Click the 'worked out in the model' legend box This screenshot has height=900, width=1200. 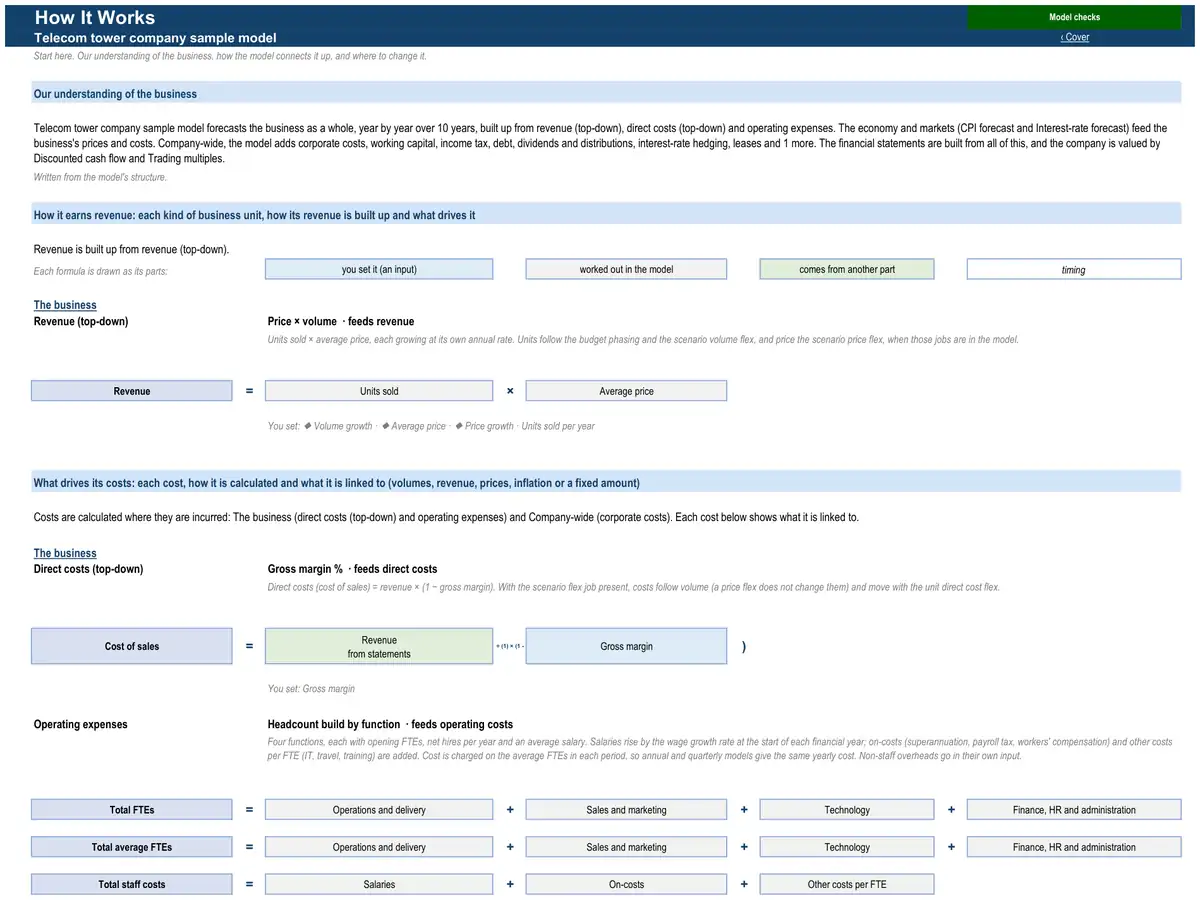(626, 269)
